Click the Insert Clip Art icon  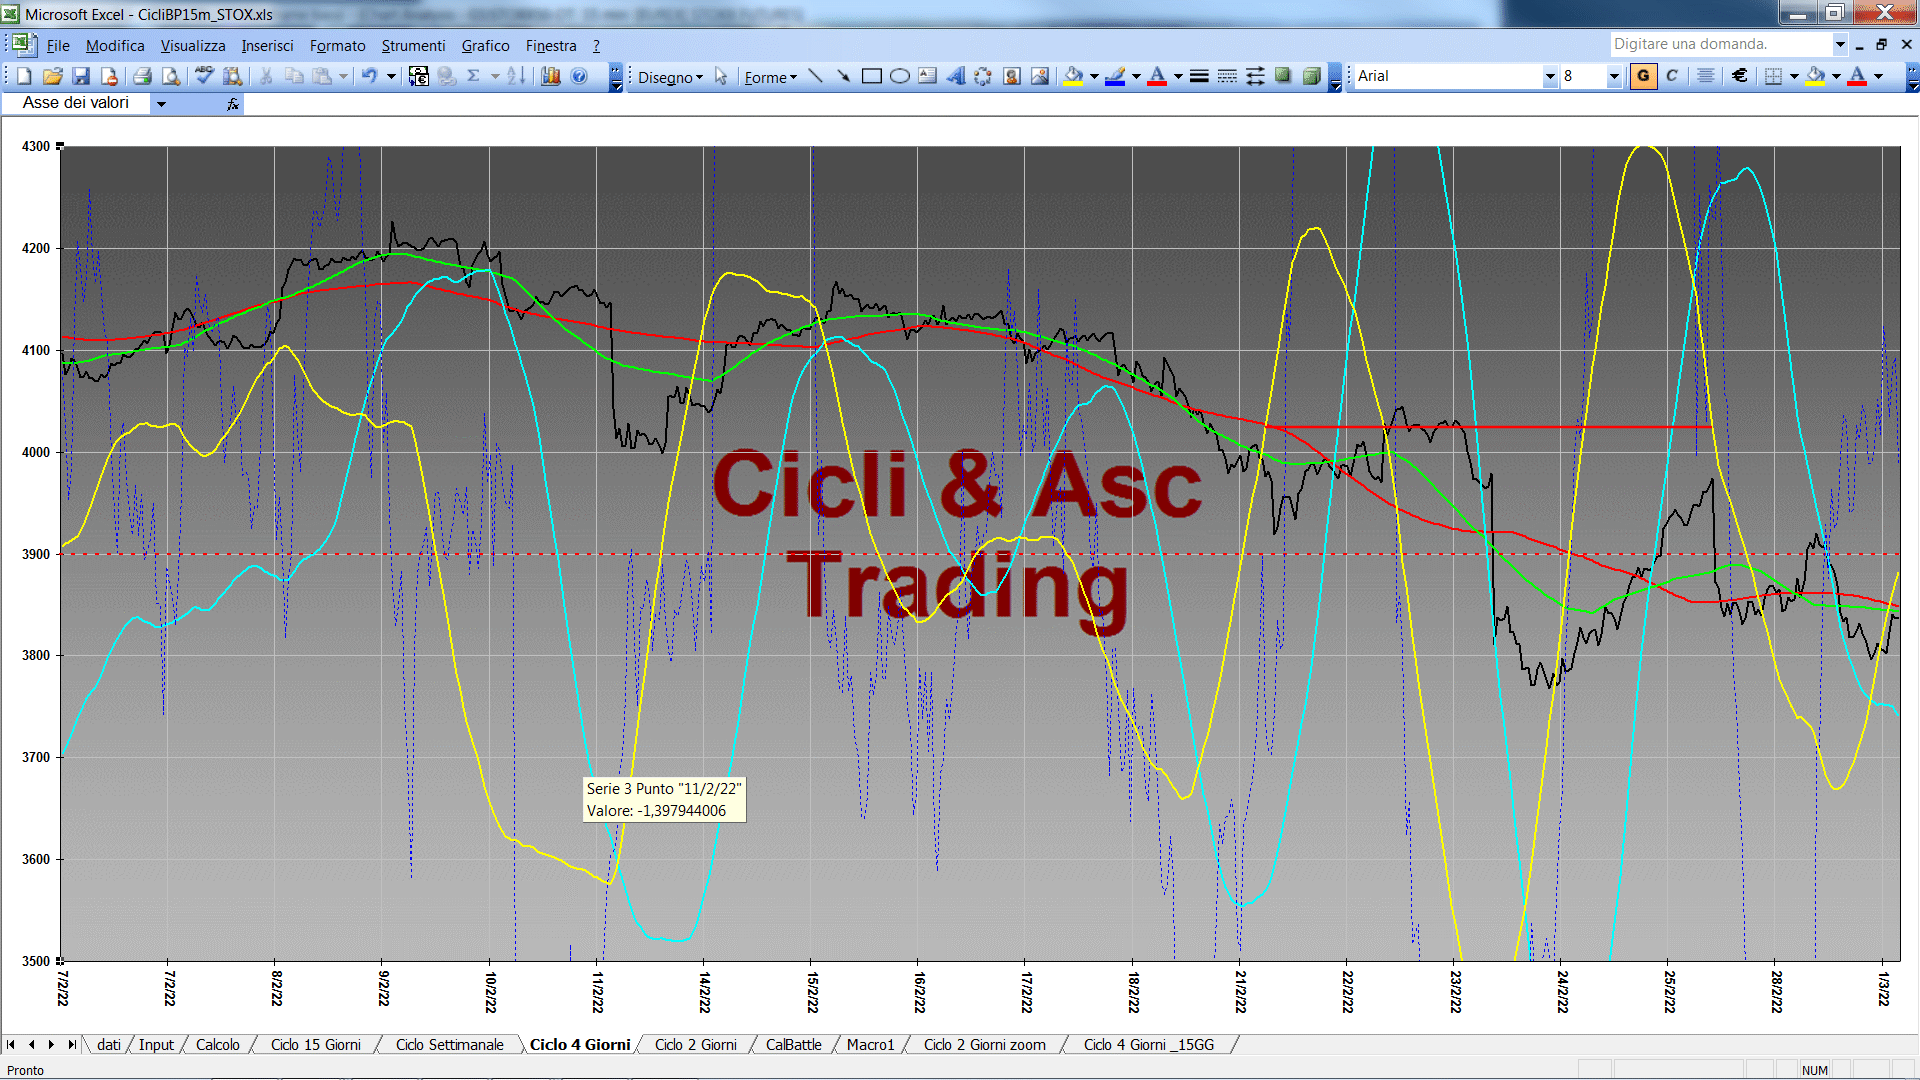(x=1011, y=76)
